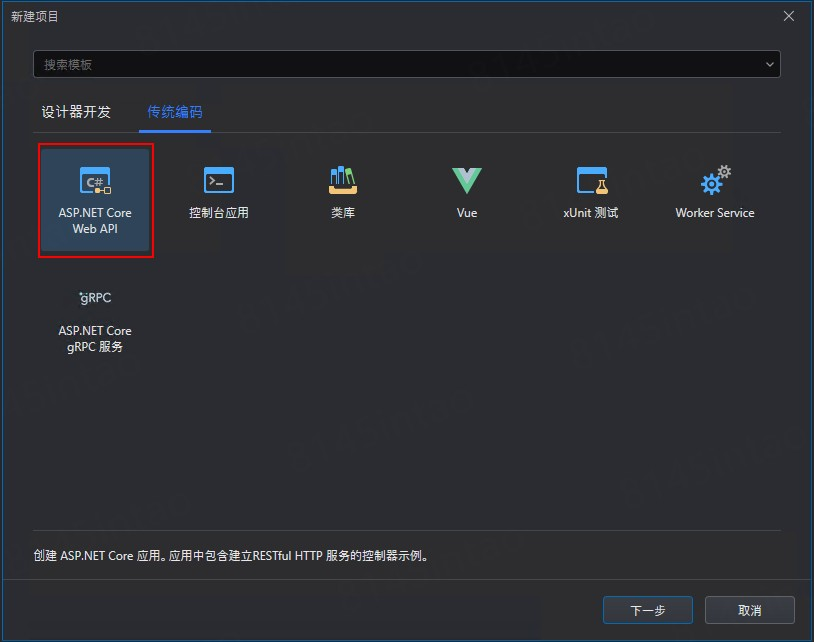Viewport: 814px width, 642px height.
Task: Select the Vue template icon
Action: coord(467,180)
